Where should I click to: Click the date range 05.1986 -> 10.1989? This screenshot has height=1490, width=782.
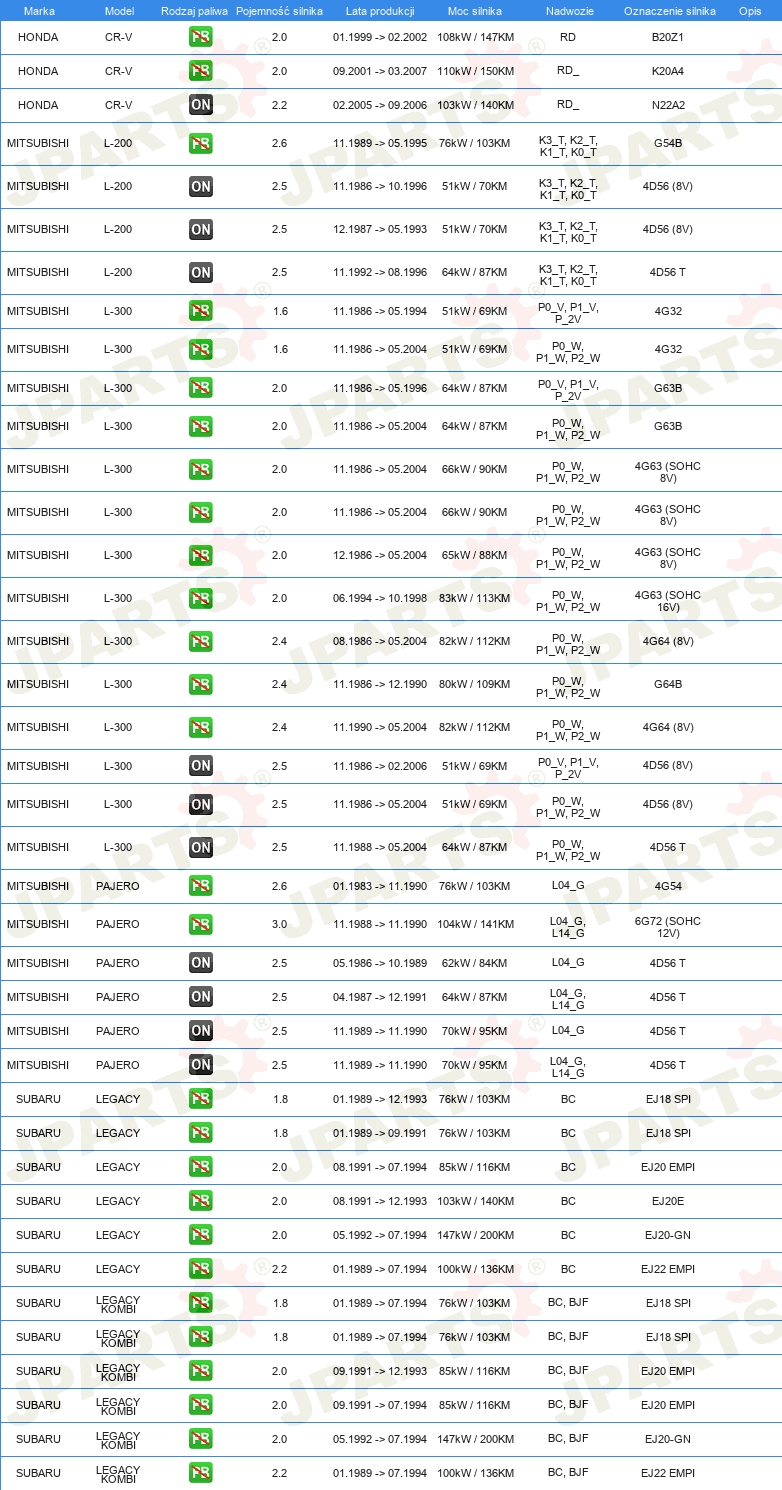pos(380,963)
